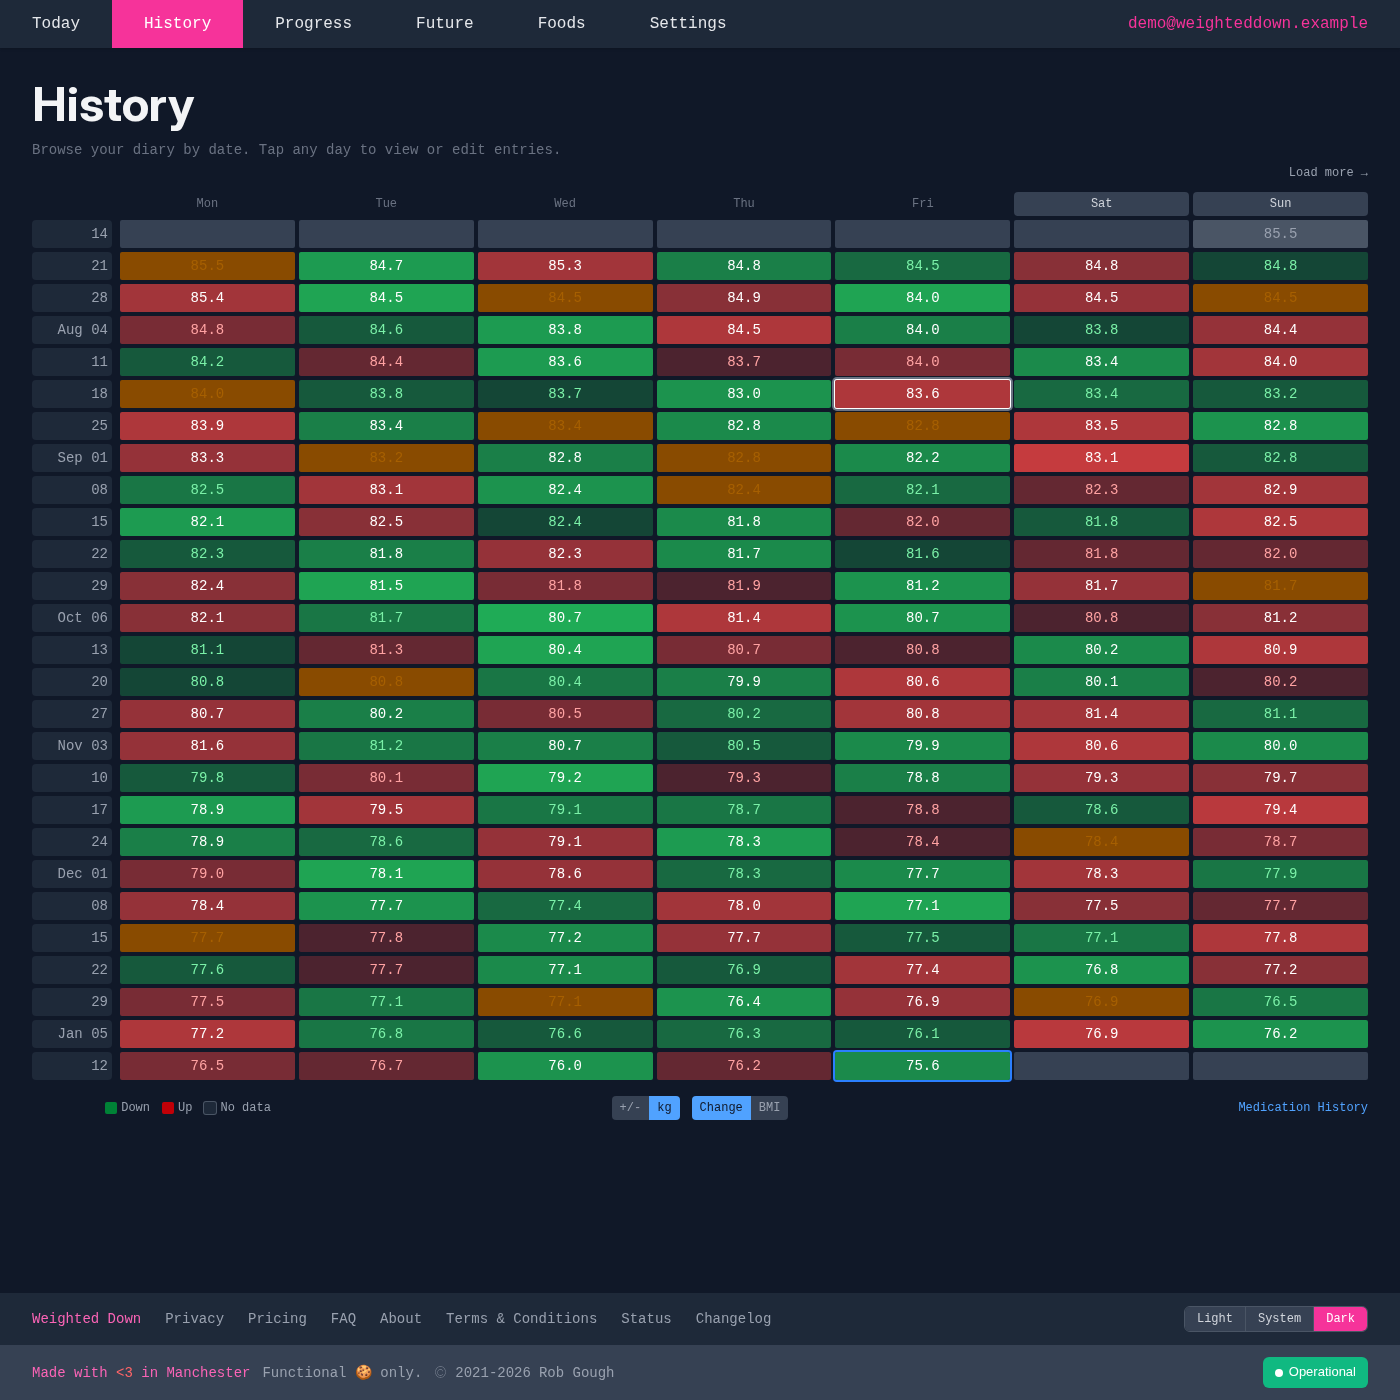View the Changelog
This screenshot has width=1400, height=1400.
tap(732, 1318)
